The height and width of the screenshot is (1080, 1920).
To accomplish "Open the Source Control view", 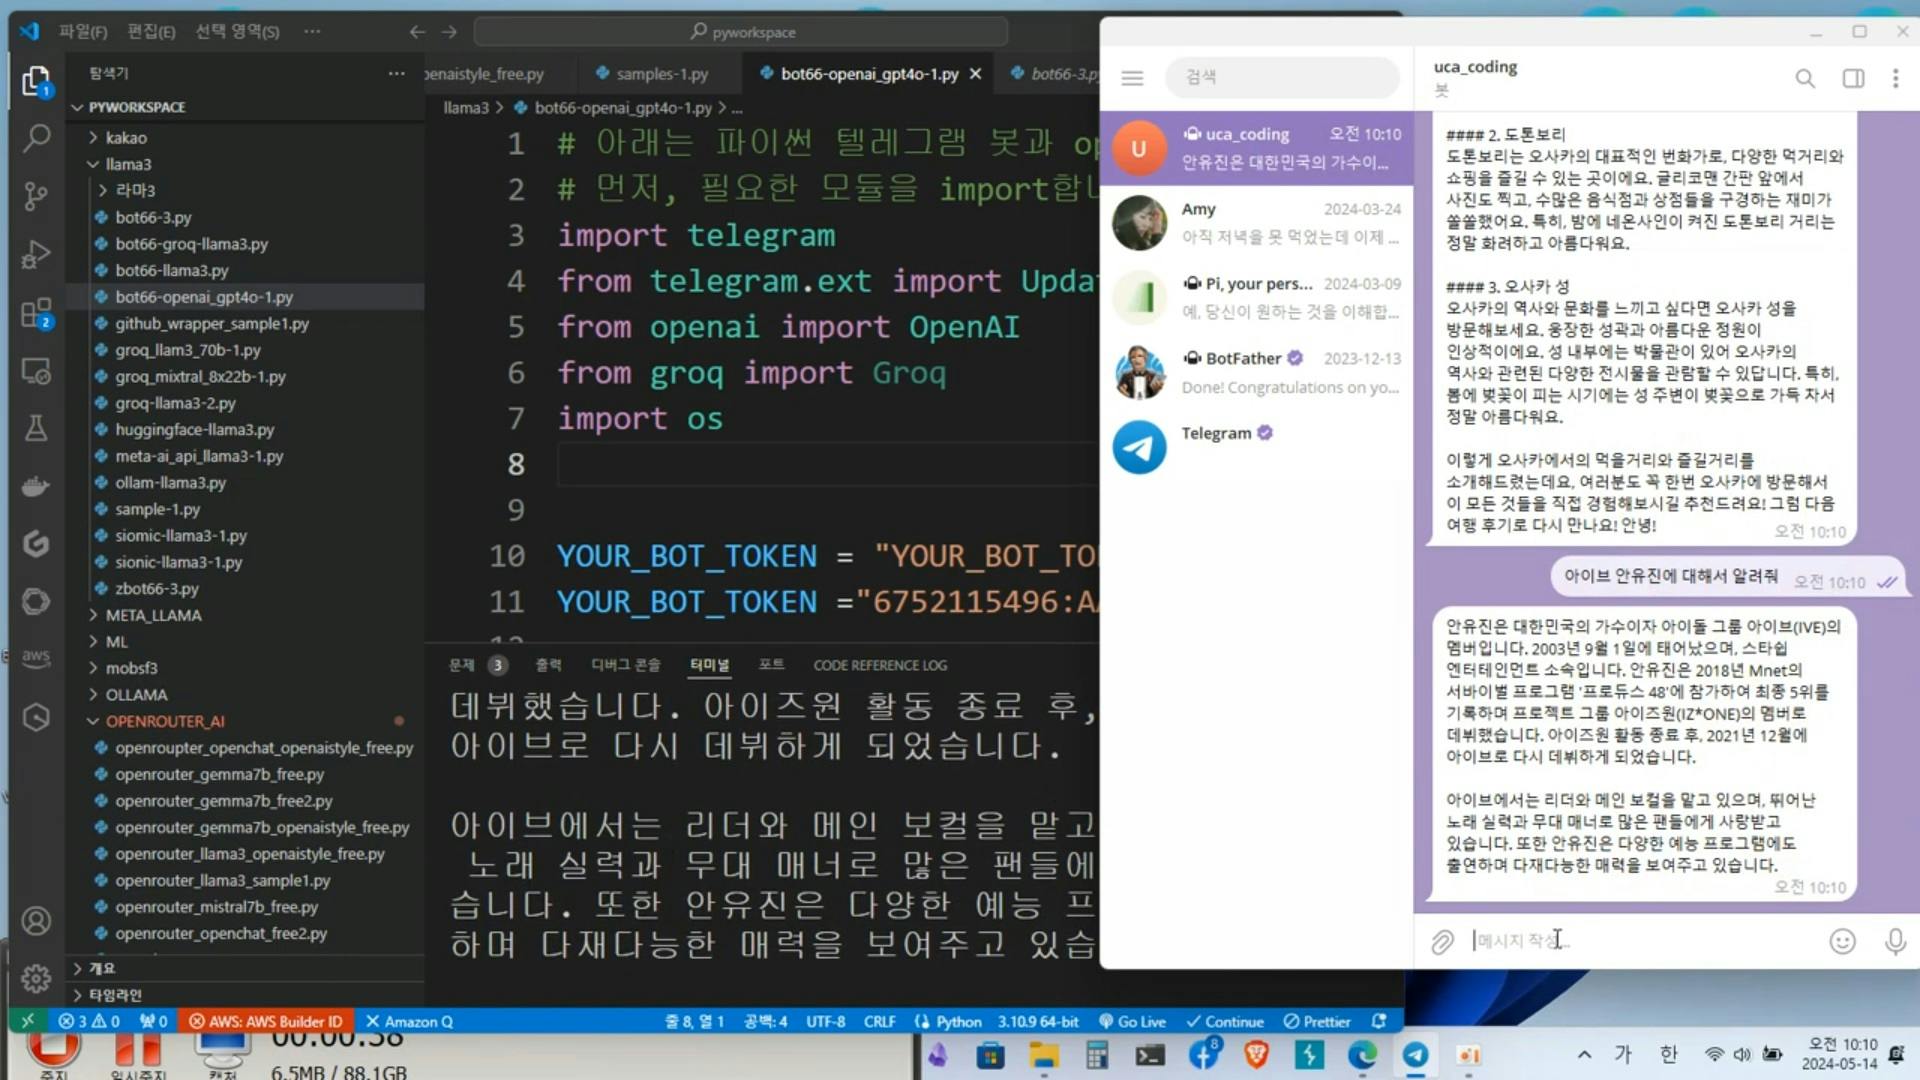I will click(36, 195).
